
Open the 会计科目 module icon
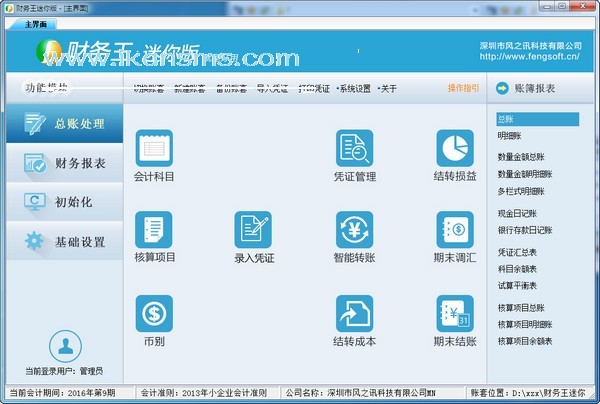[154, 148]
